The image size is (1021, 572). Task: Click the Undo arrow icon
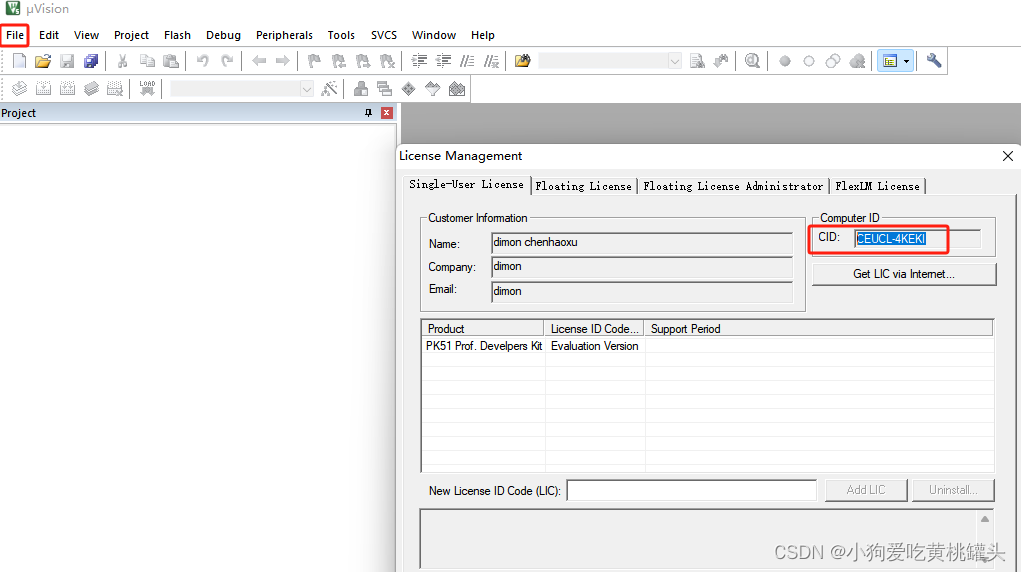203,61
